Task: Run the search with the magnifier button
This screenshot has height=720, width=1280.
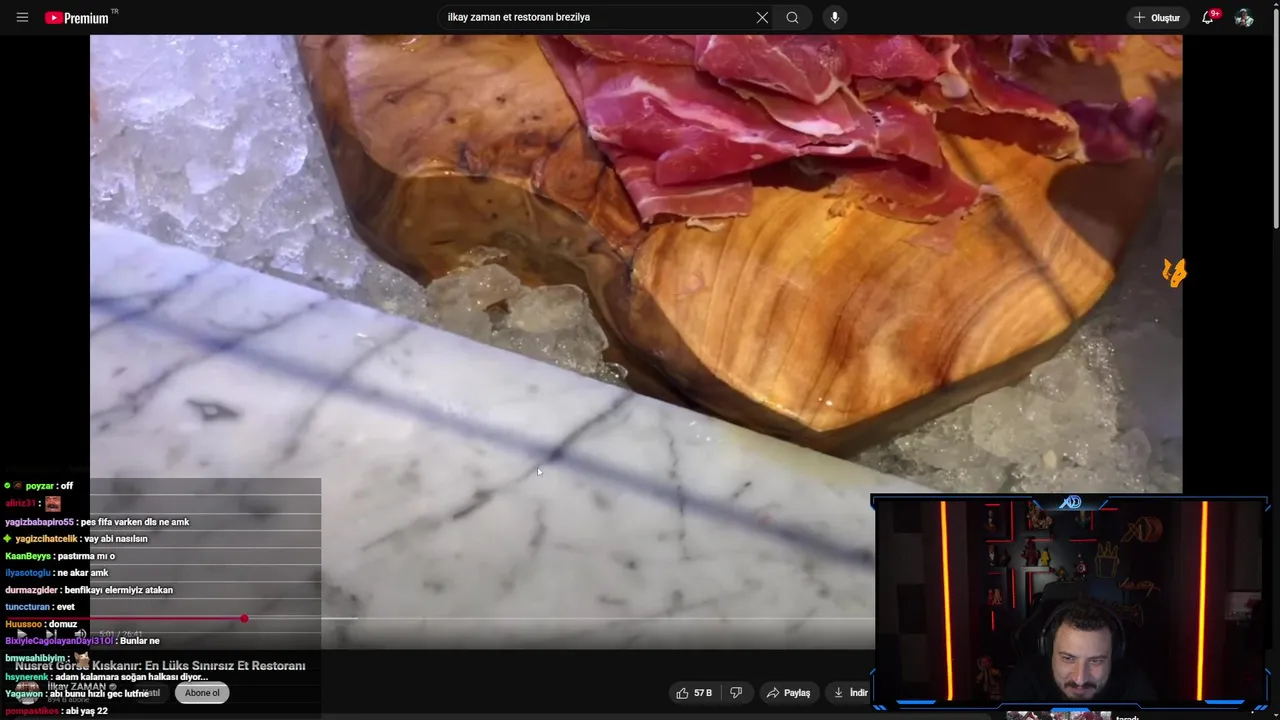Action: [x=792, y=17]
